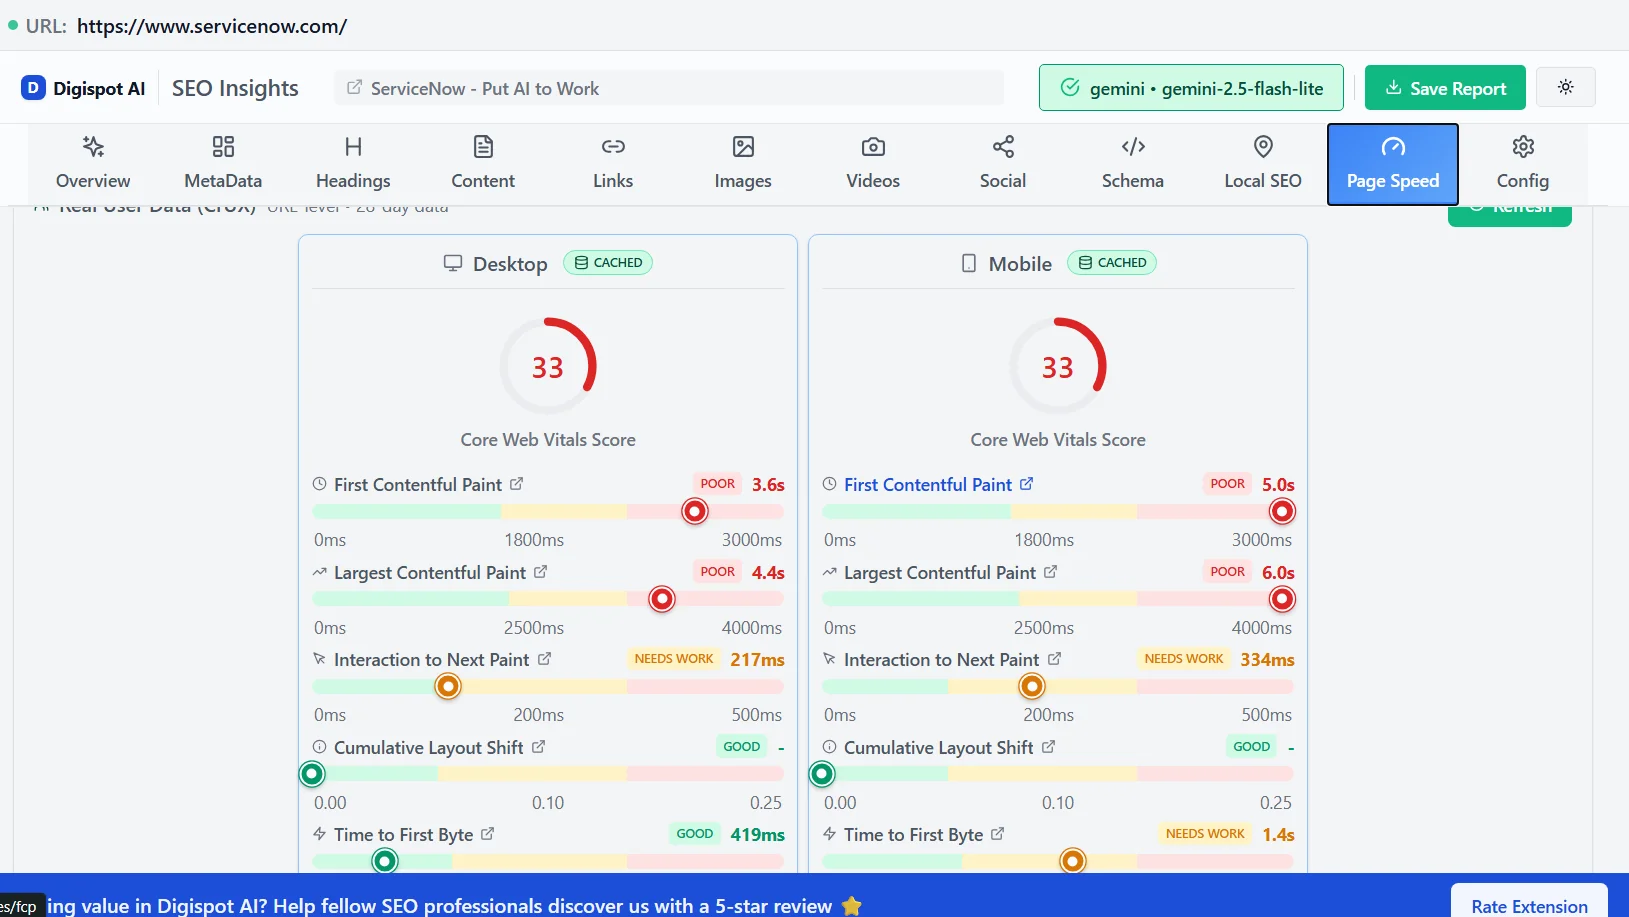1629x917 pixels.
Task: Click the Page Speed gauge icon
Action: (x=1392, y=148)
